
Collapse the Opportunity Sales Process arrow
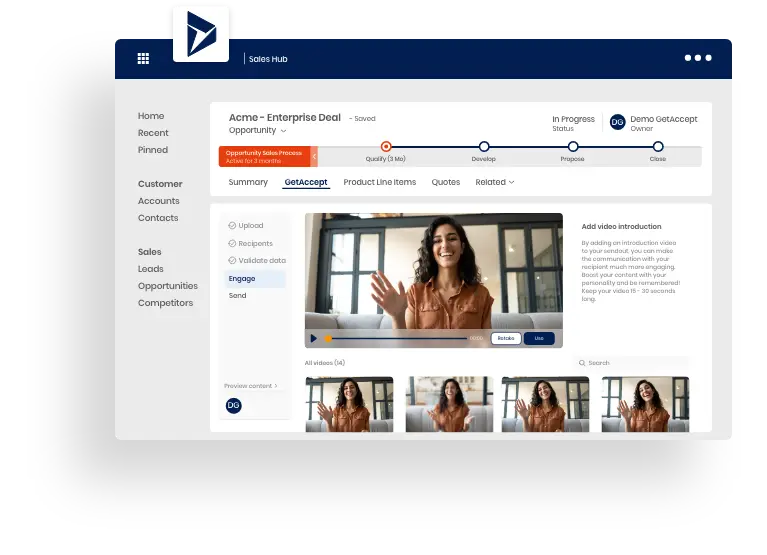(314, 156)
